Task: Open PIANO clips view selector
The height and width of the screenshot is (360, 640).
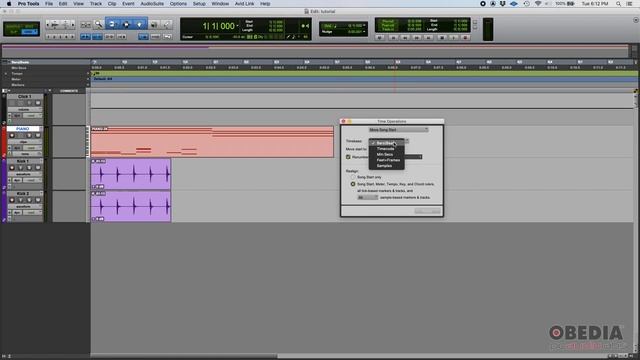Action: coord(24,142)
